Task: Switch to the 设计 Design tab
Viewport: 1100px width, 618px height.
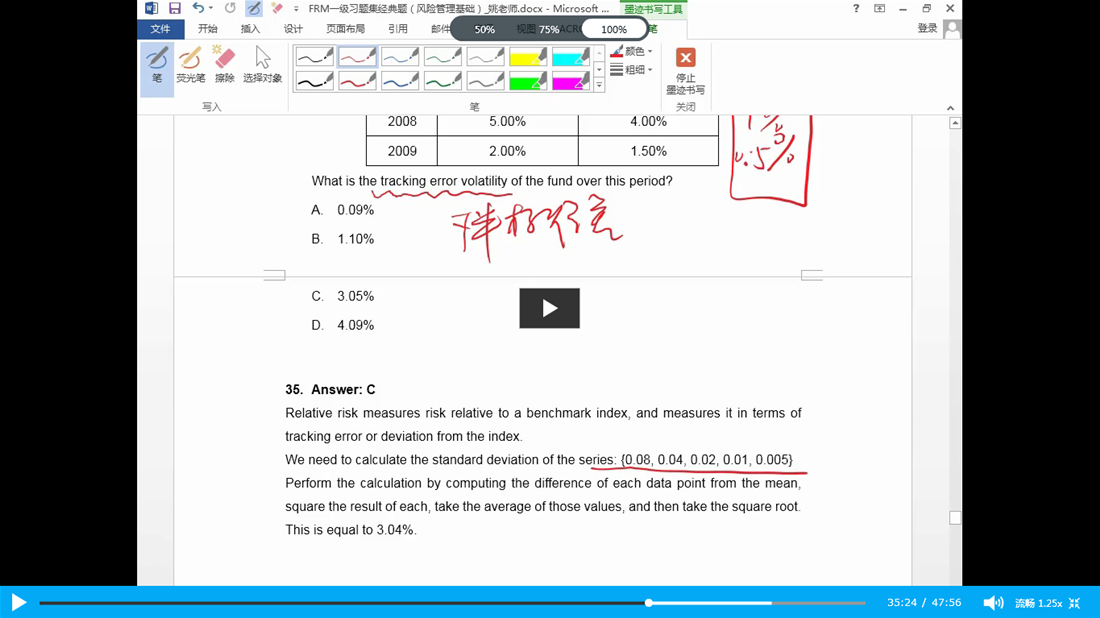Action: click(293, 29)
